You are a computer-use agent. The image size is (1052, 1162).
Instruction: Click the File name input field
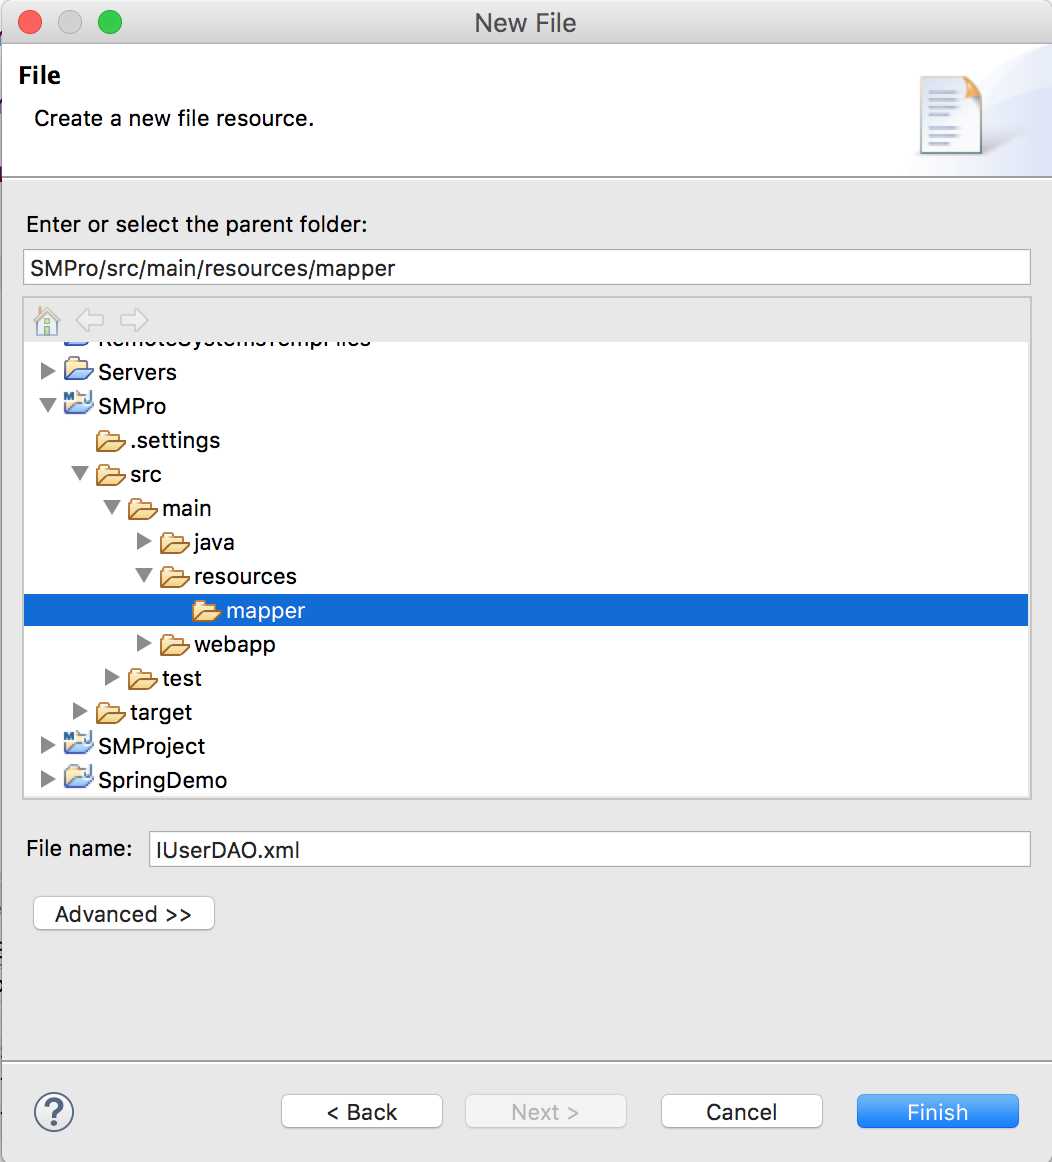point(589,849)
